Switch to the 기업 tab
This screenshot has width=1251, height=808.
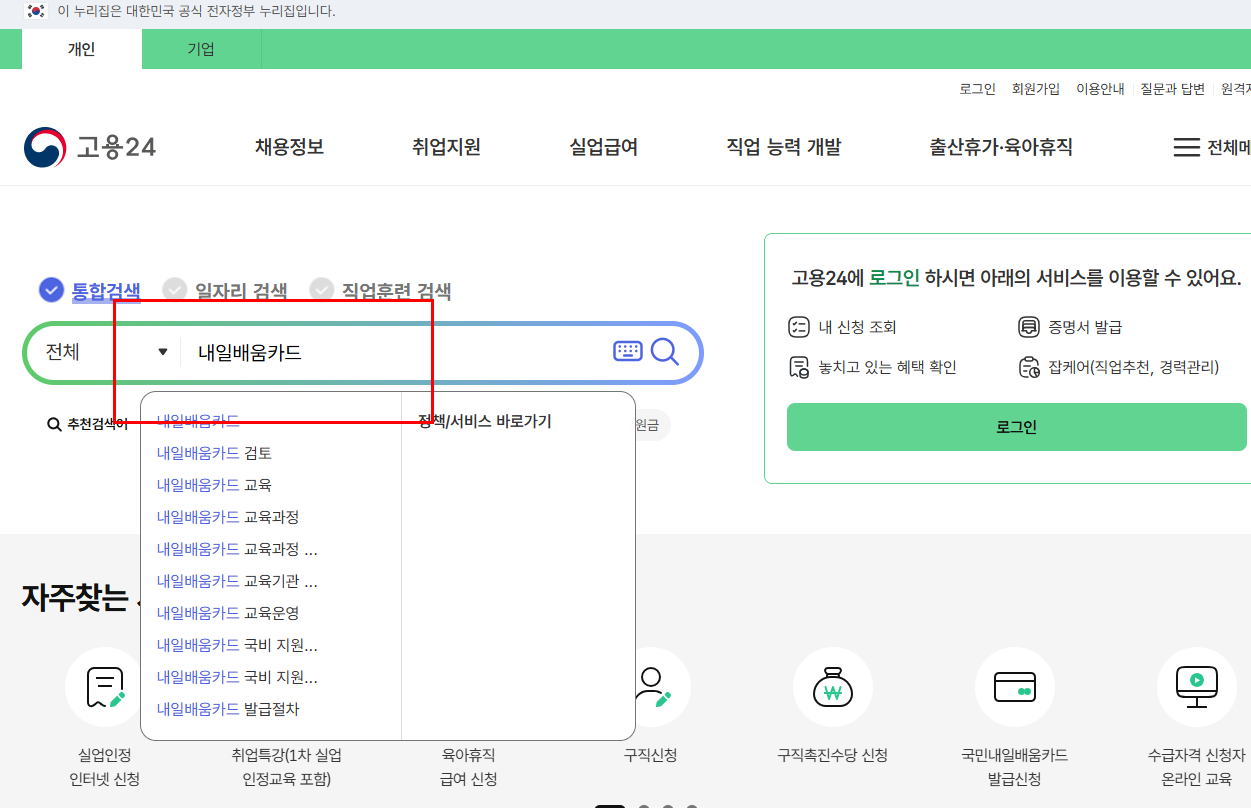[x=200, y=47]
